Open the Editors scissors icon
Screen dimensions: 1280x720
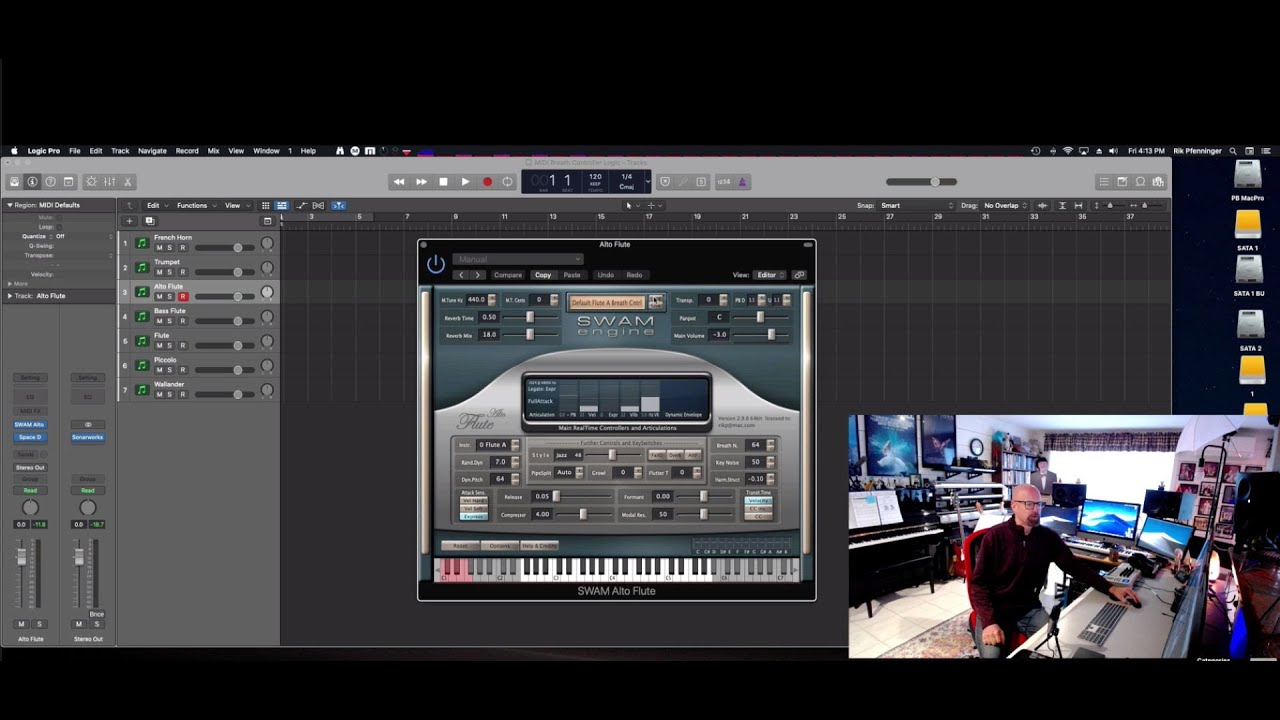[127, 182]
